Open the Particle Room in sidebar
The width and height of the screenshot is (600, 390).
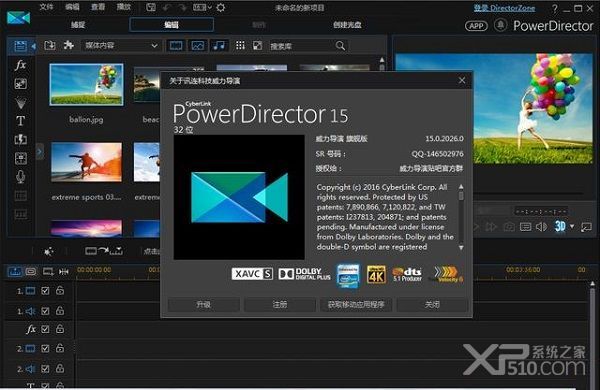click(20, 103)
